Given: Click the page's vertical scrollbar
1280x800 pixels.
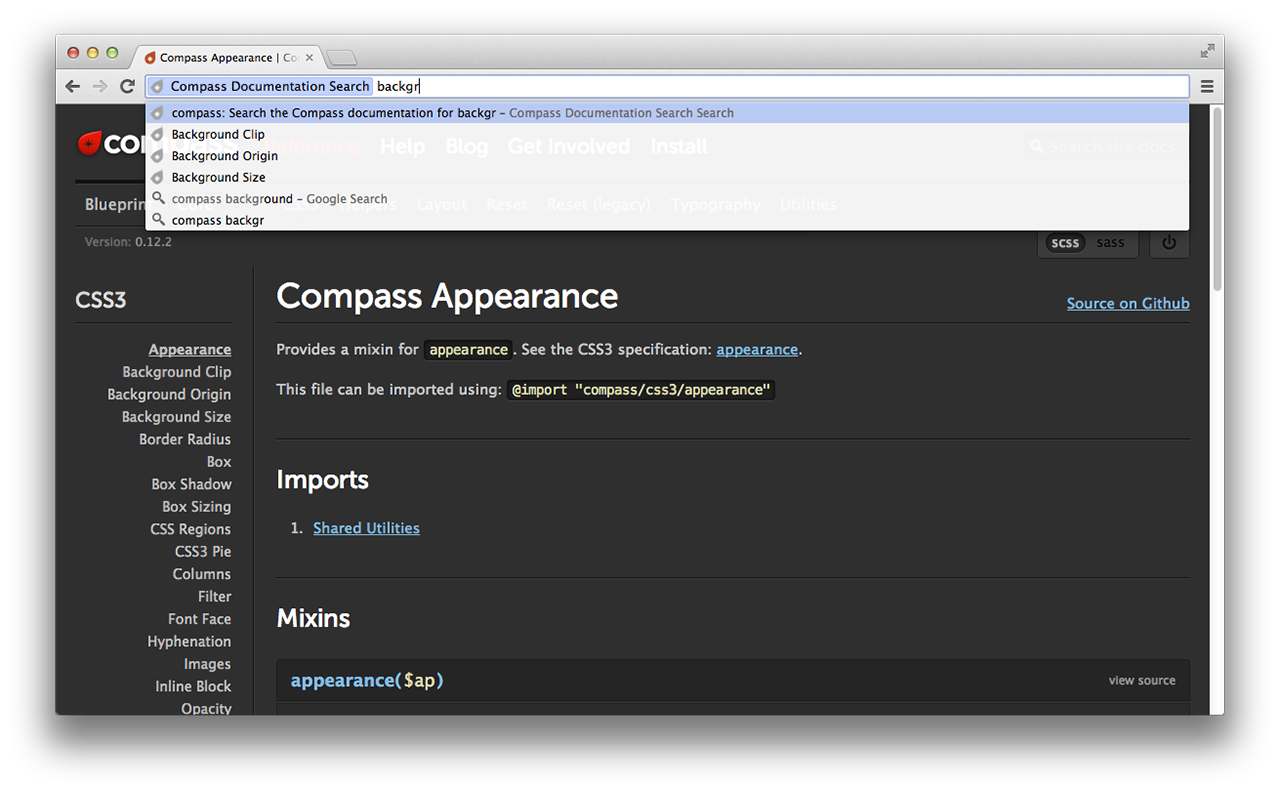Looking at the screenshot, I should point(1217,198).
